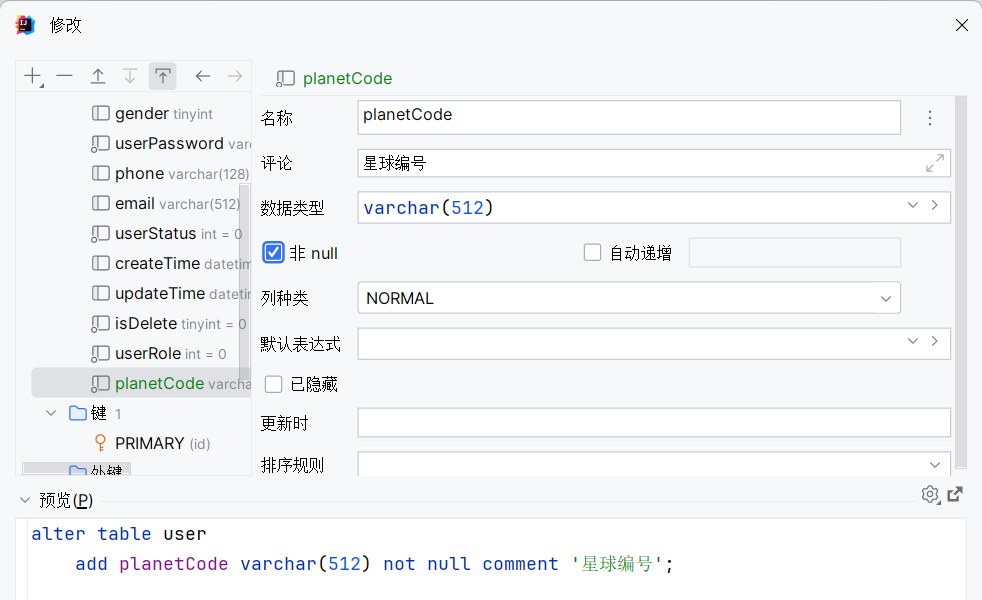Click the add (+) icon in toolbar
The image size is (982, 600).
coord(33,76)
